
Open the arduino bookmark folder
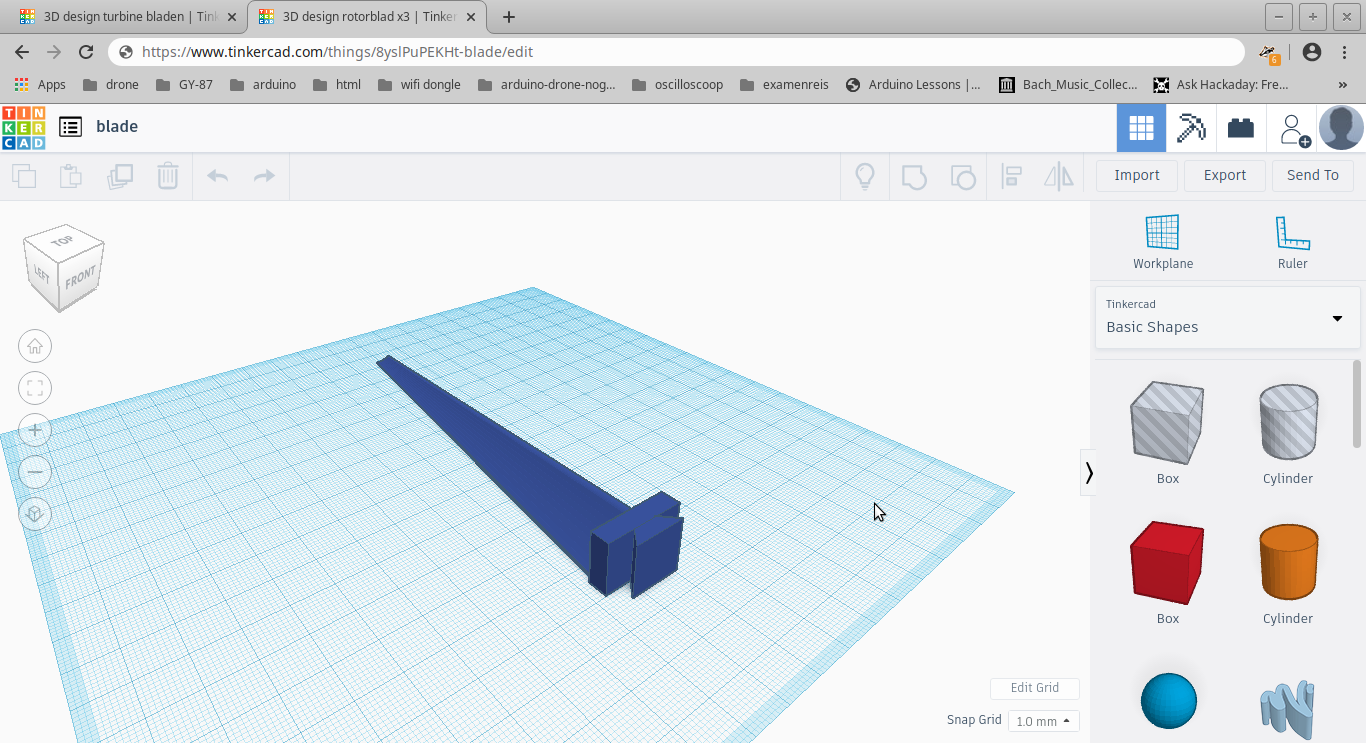[263, 85]
